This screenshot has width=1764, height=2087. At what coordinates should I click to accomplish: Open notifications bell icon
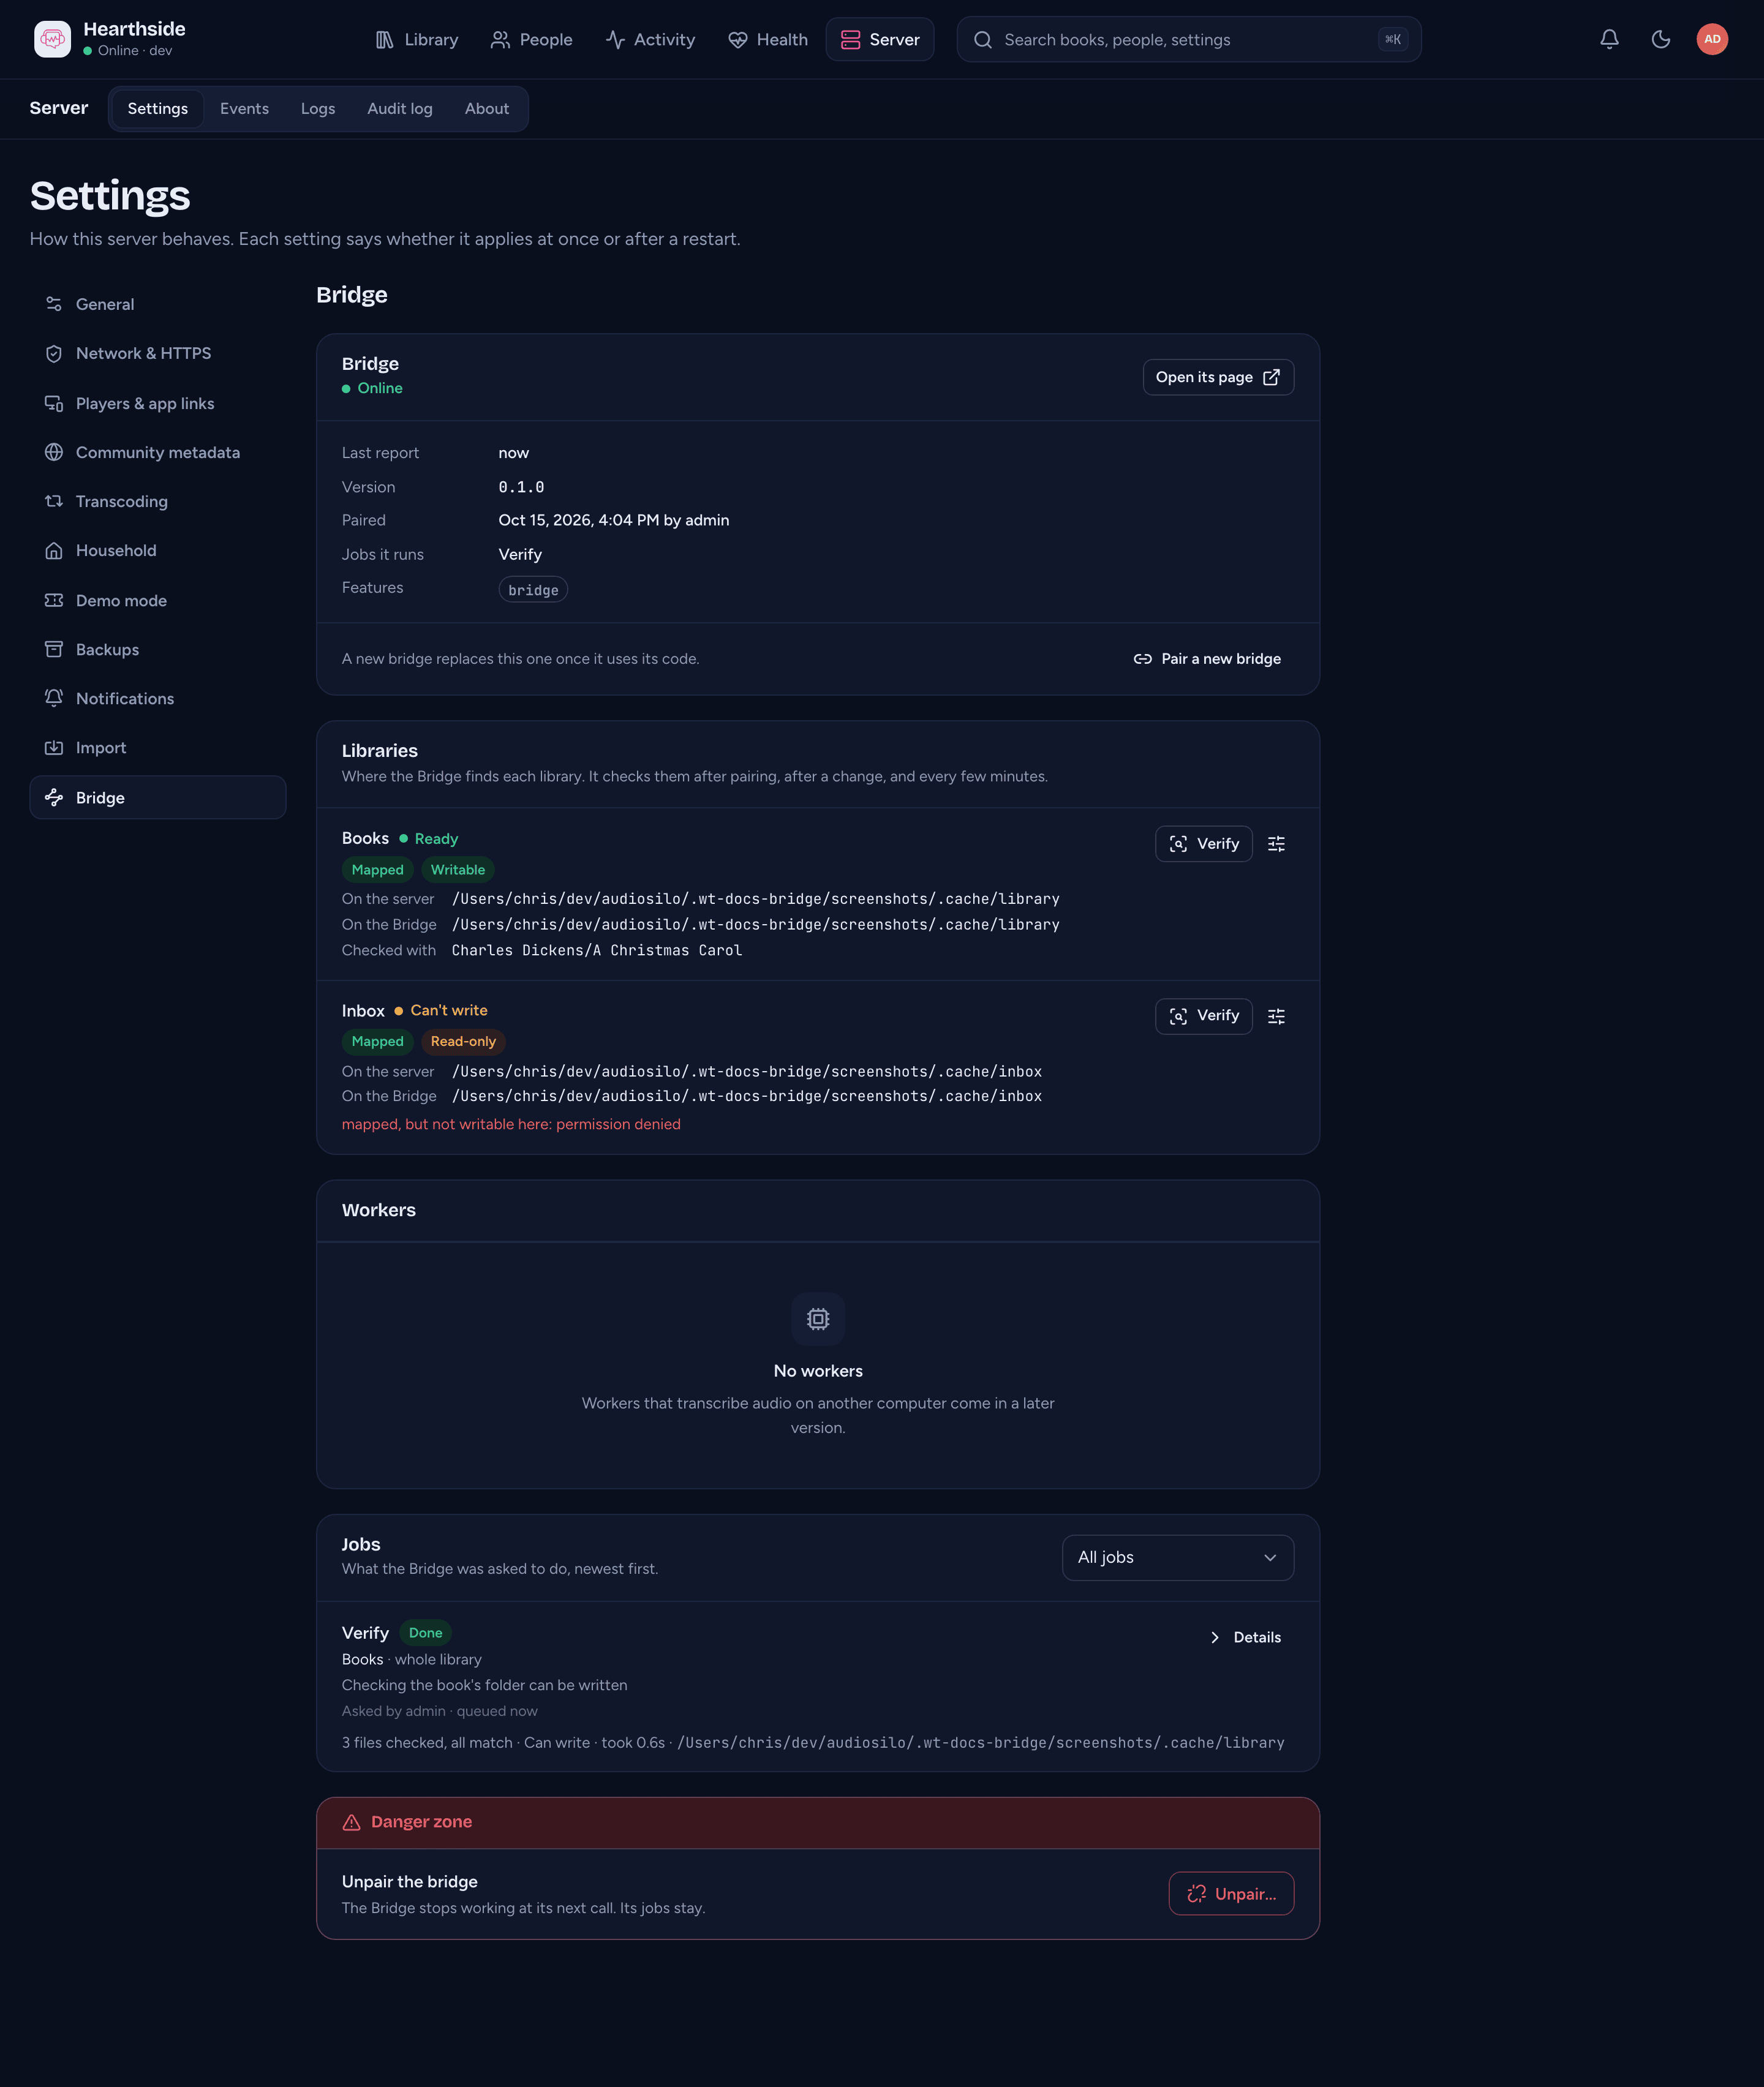click(1609, 39)
